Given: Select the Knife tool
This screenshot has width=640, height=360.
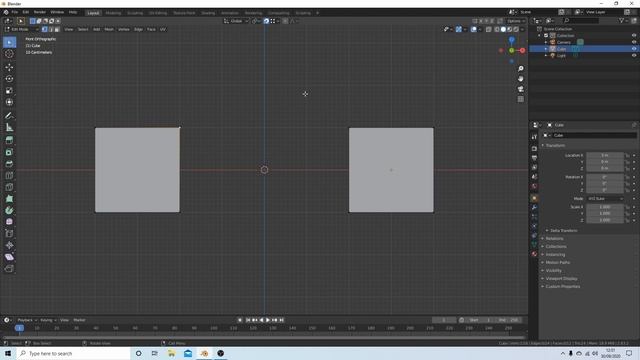Looking at the screenshot, I should pyautogui.click(x=9, y=187).
